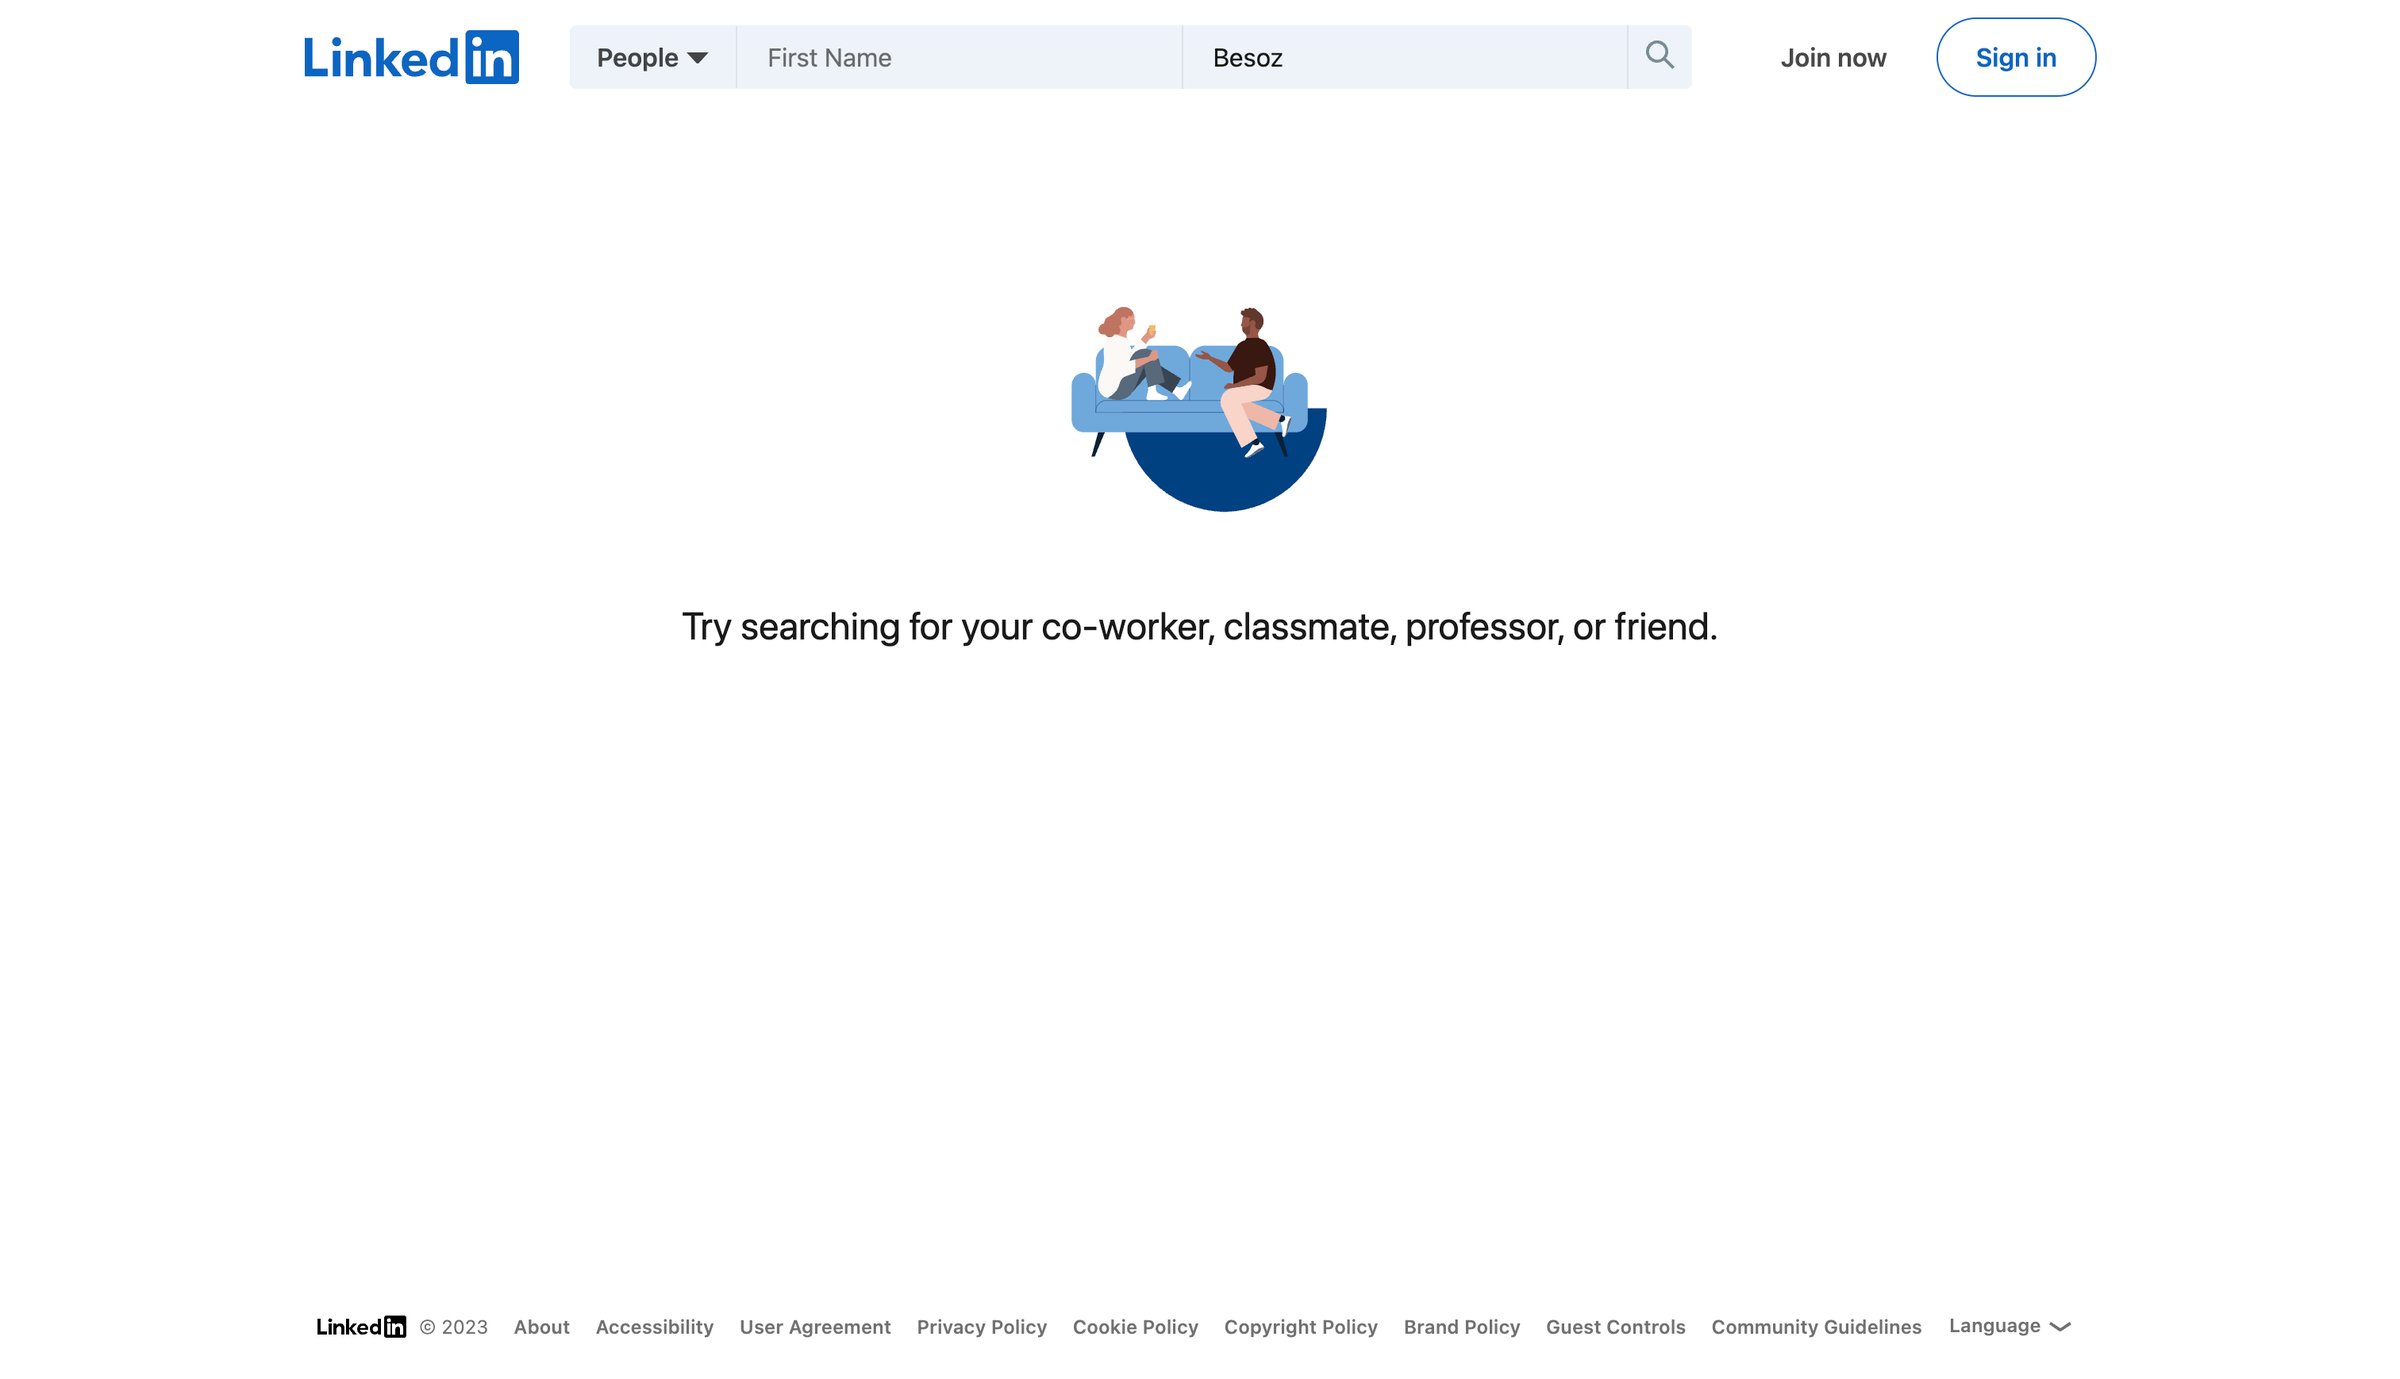Open the Privacy Policy link
The height and width of the screenshot is (1379, 2400).
tap(982, 1327)
